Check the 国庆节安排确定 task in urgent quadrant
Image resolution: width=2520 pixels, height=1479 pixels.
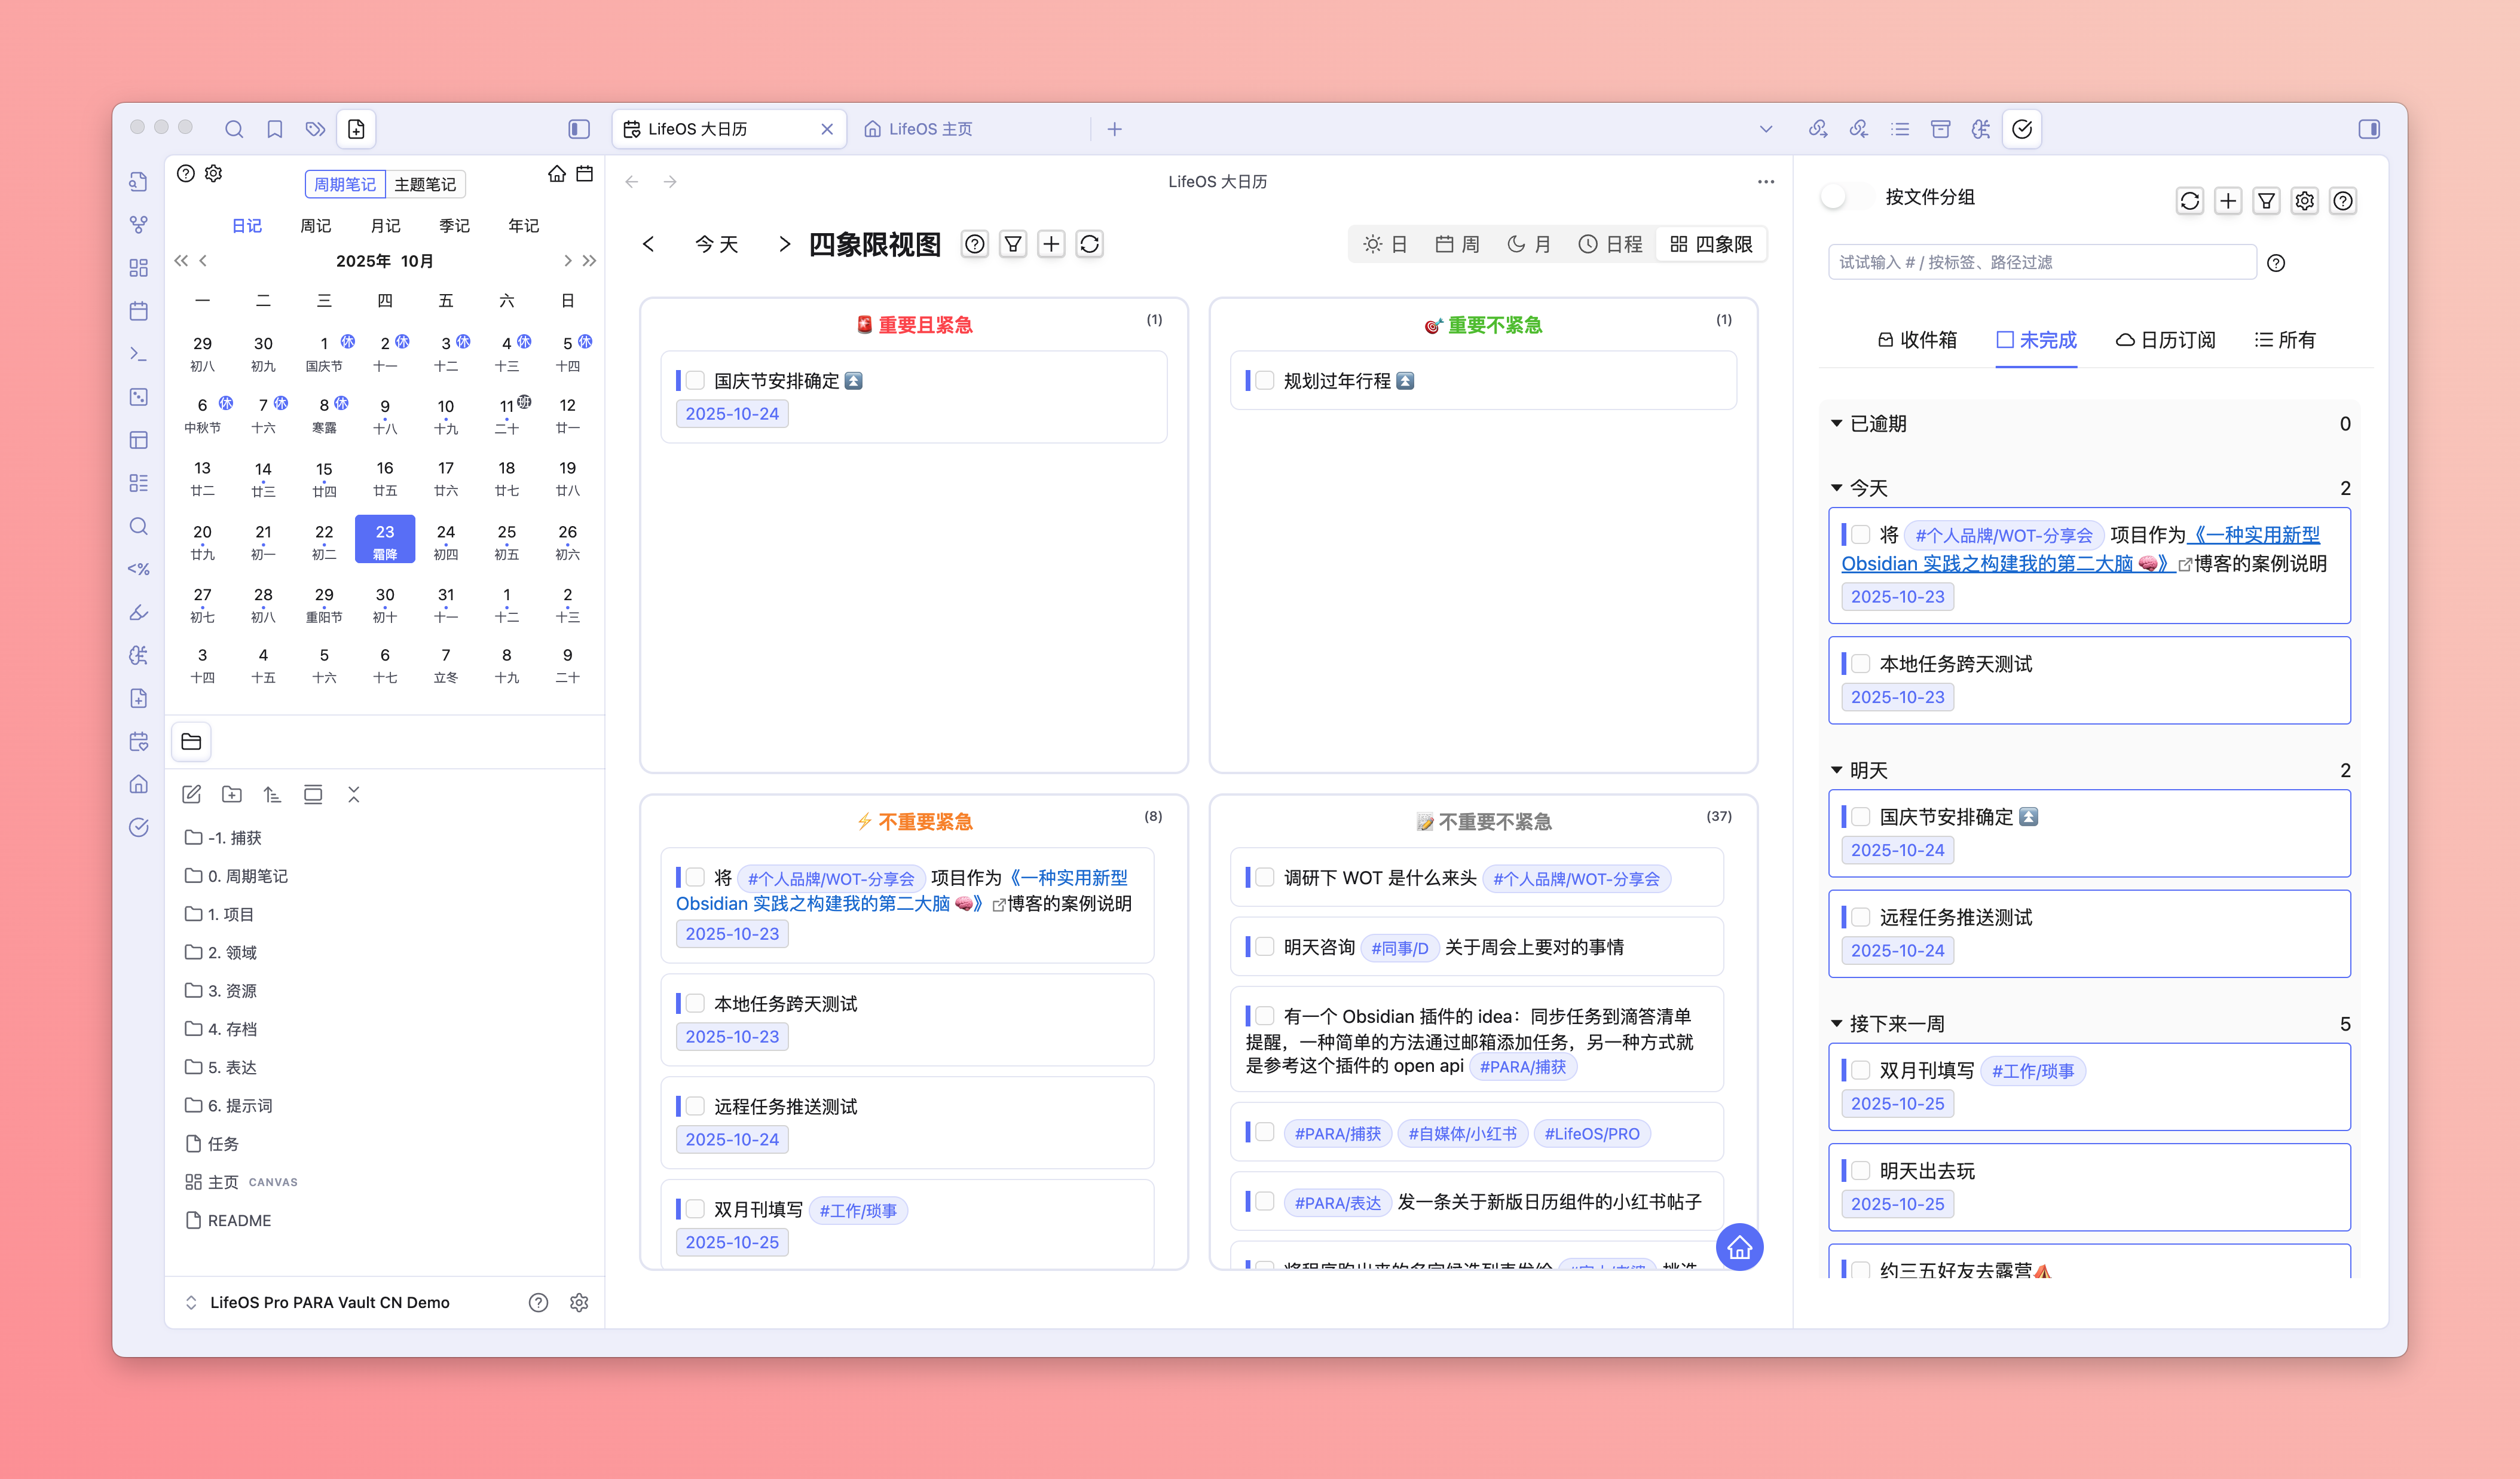pyautogui.click(x=696, y=381)
